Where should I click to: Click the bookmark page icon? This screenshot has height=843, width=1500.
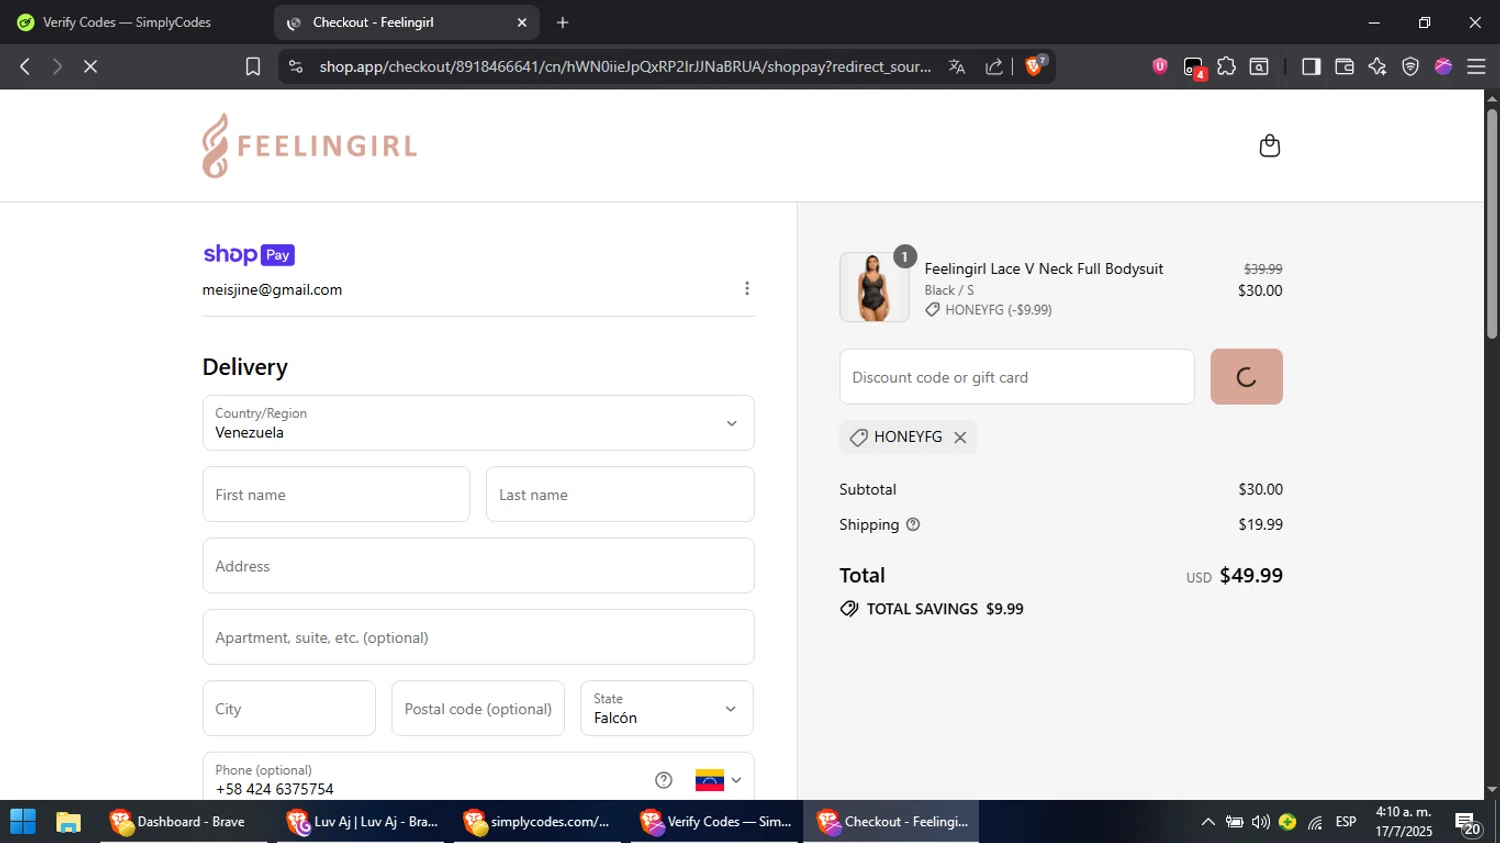253,66
